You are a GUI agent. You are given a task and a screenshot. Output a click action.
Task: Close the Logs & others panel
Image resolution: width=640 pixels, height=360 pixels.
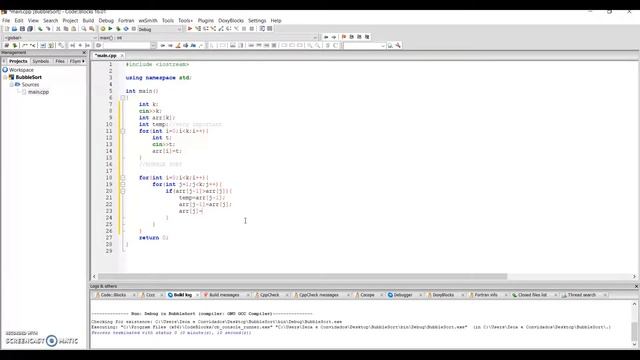(636, 286)
